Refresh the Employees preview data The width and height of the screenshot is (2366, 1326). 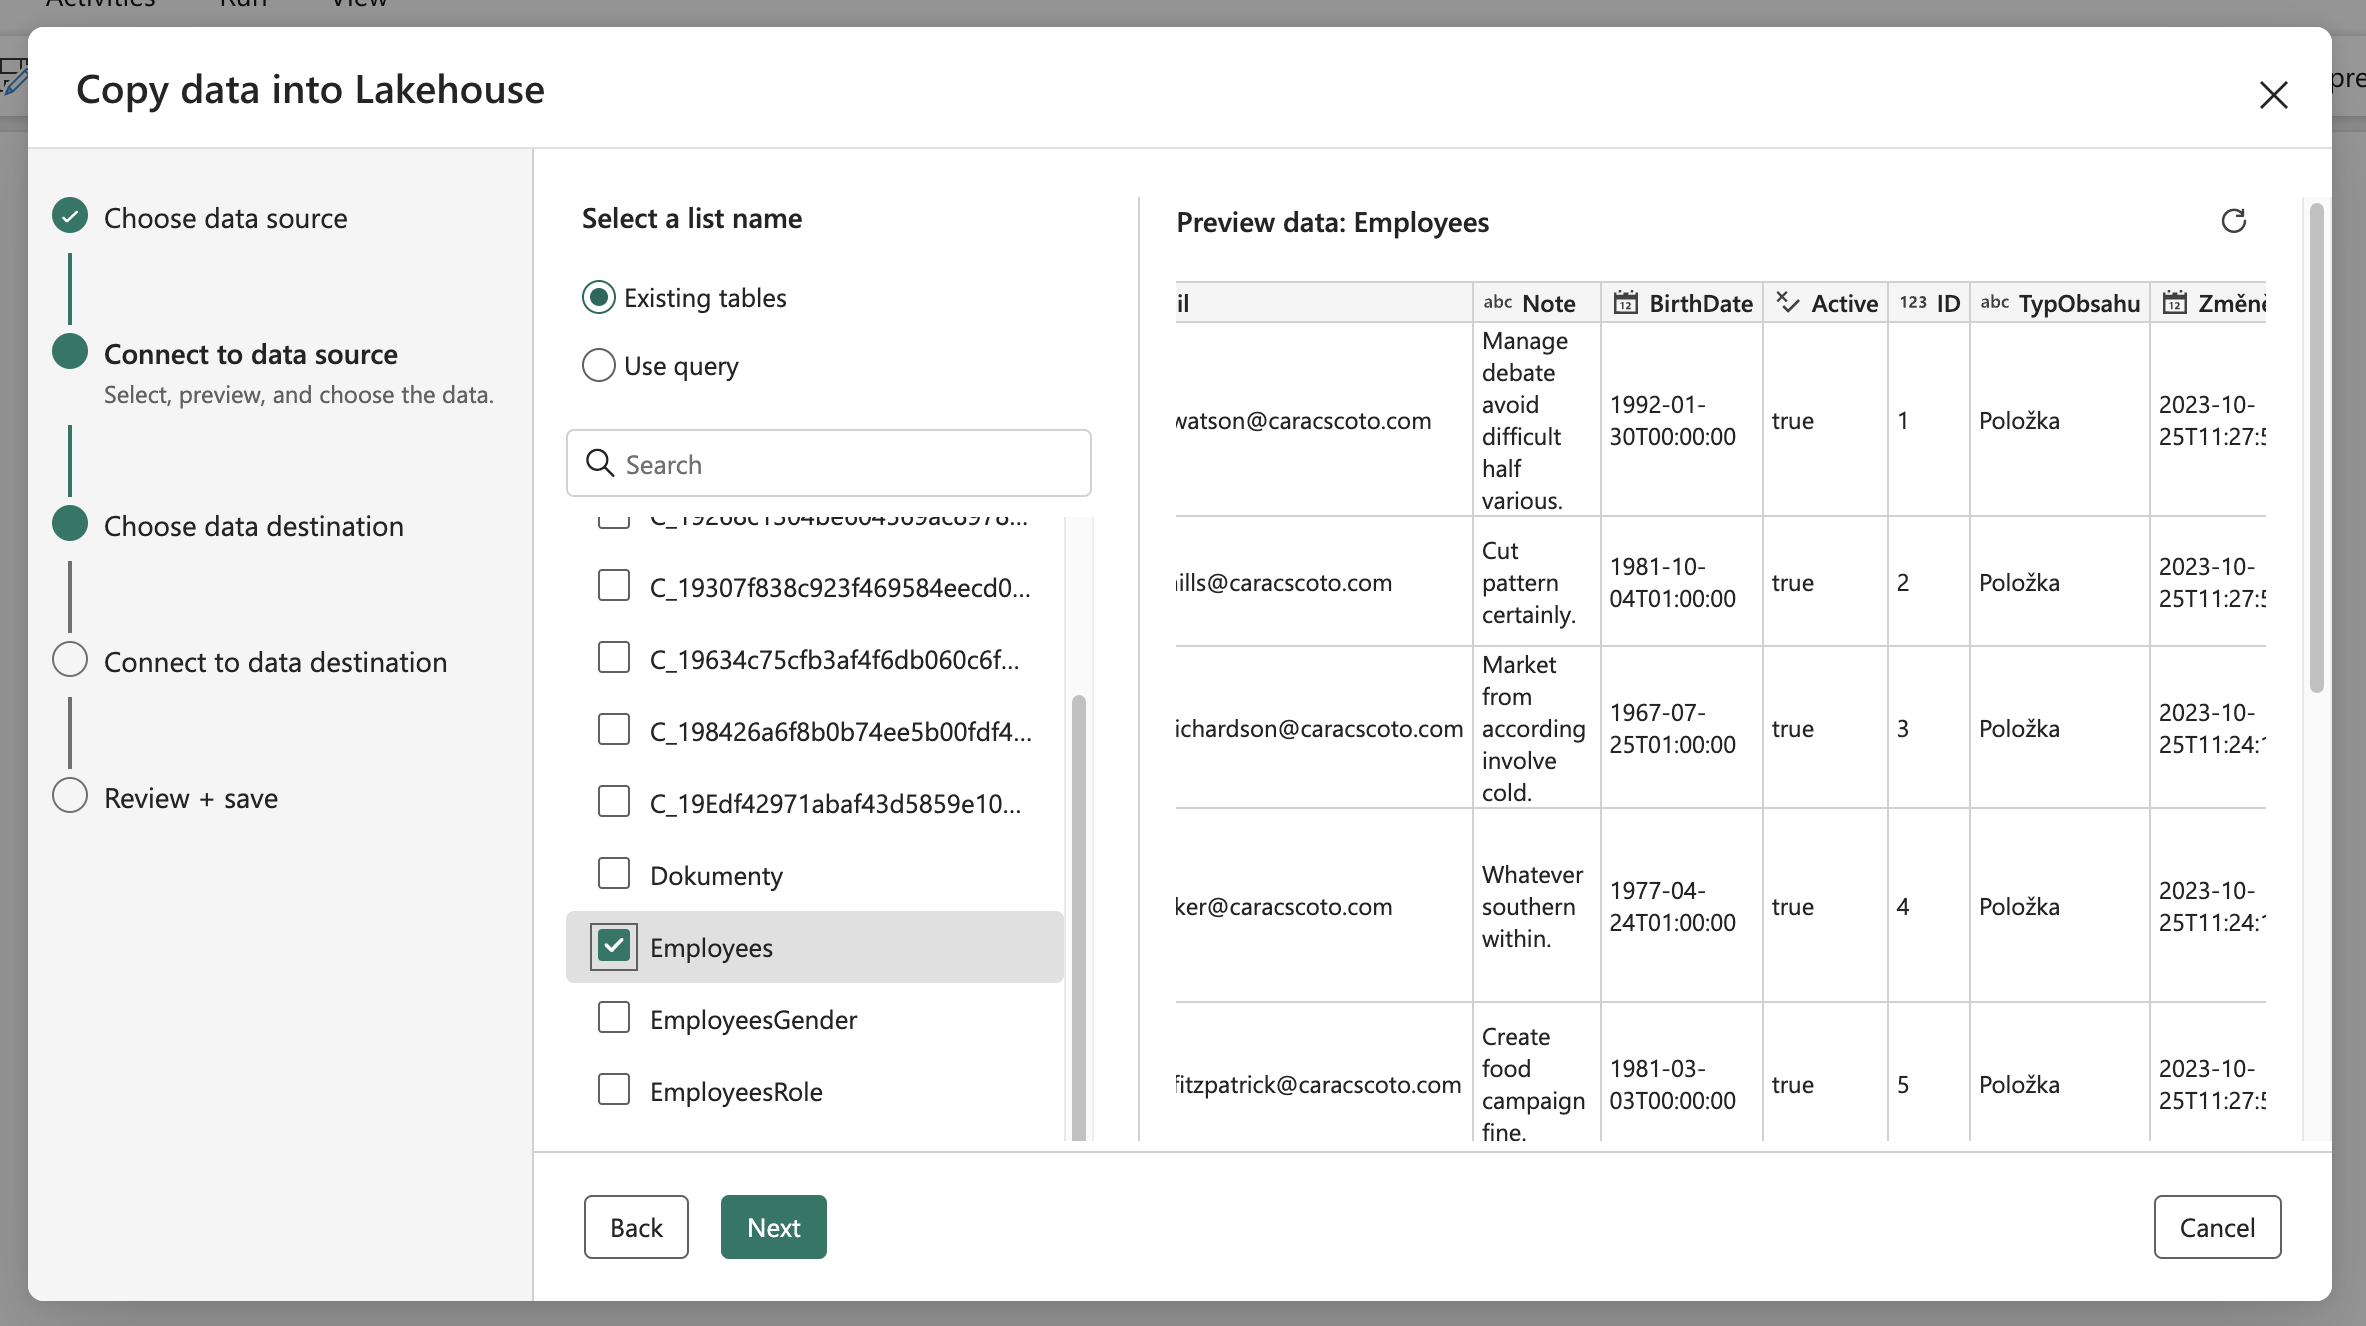2233,221
